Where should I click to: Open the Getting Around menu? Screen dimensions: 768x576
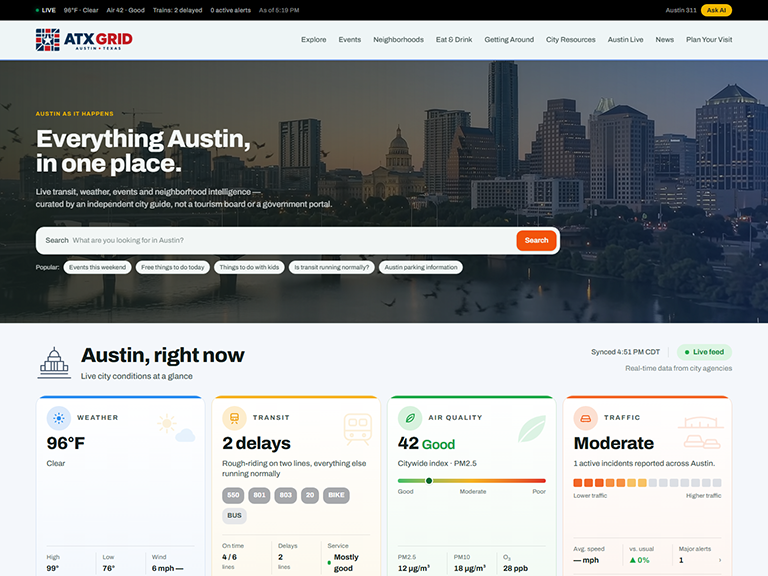(509, 40)
